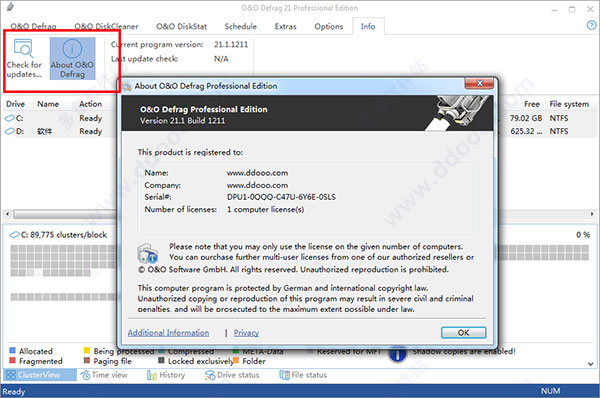Switch to Time view tab
The image size is (600, 398).
coord(104,375)
